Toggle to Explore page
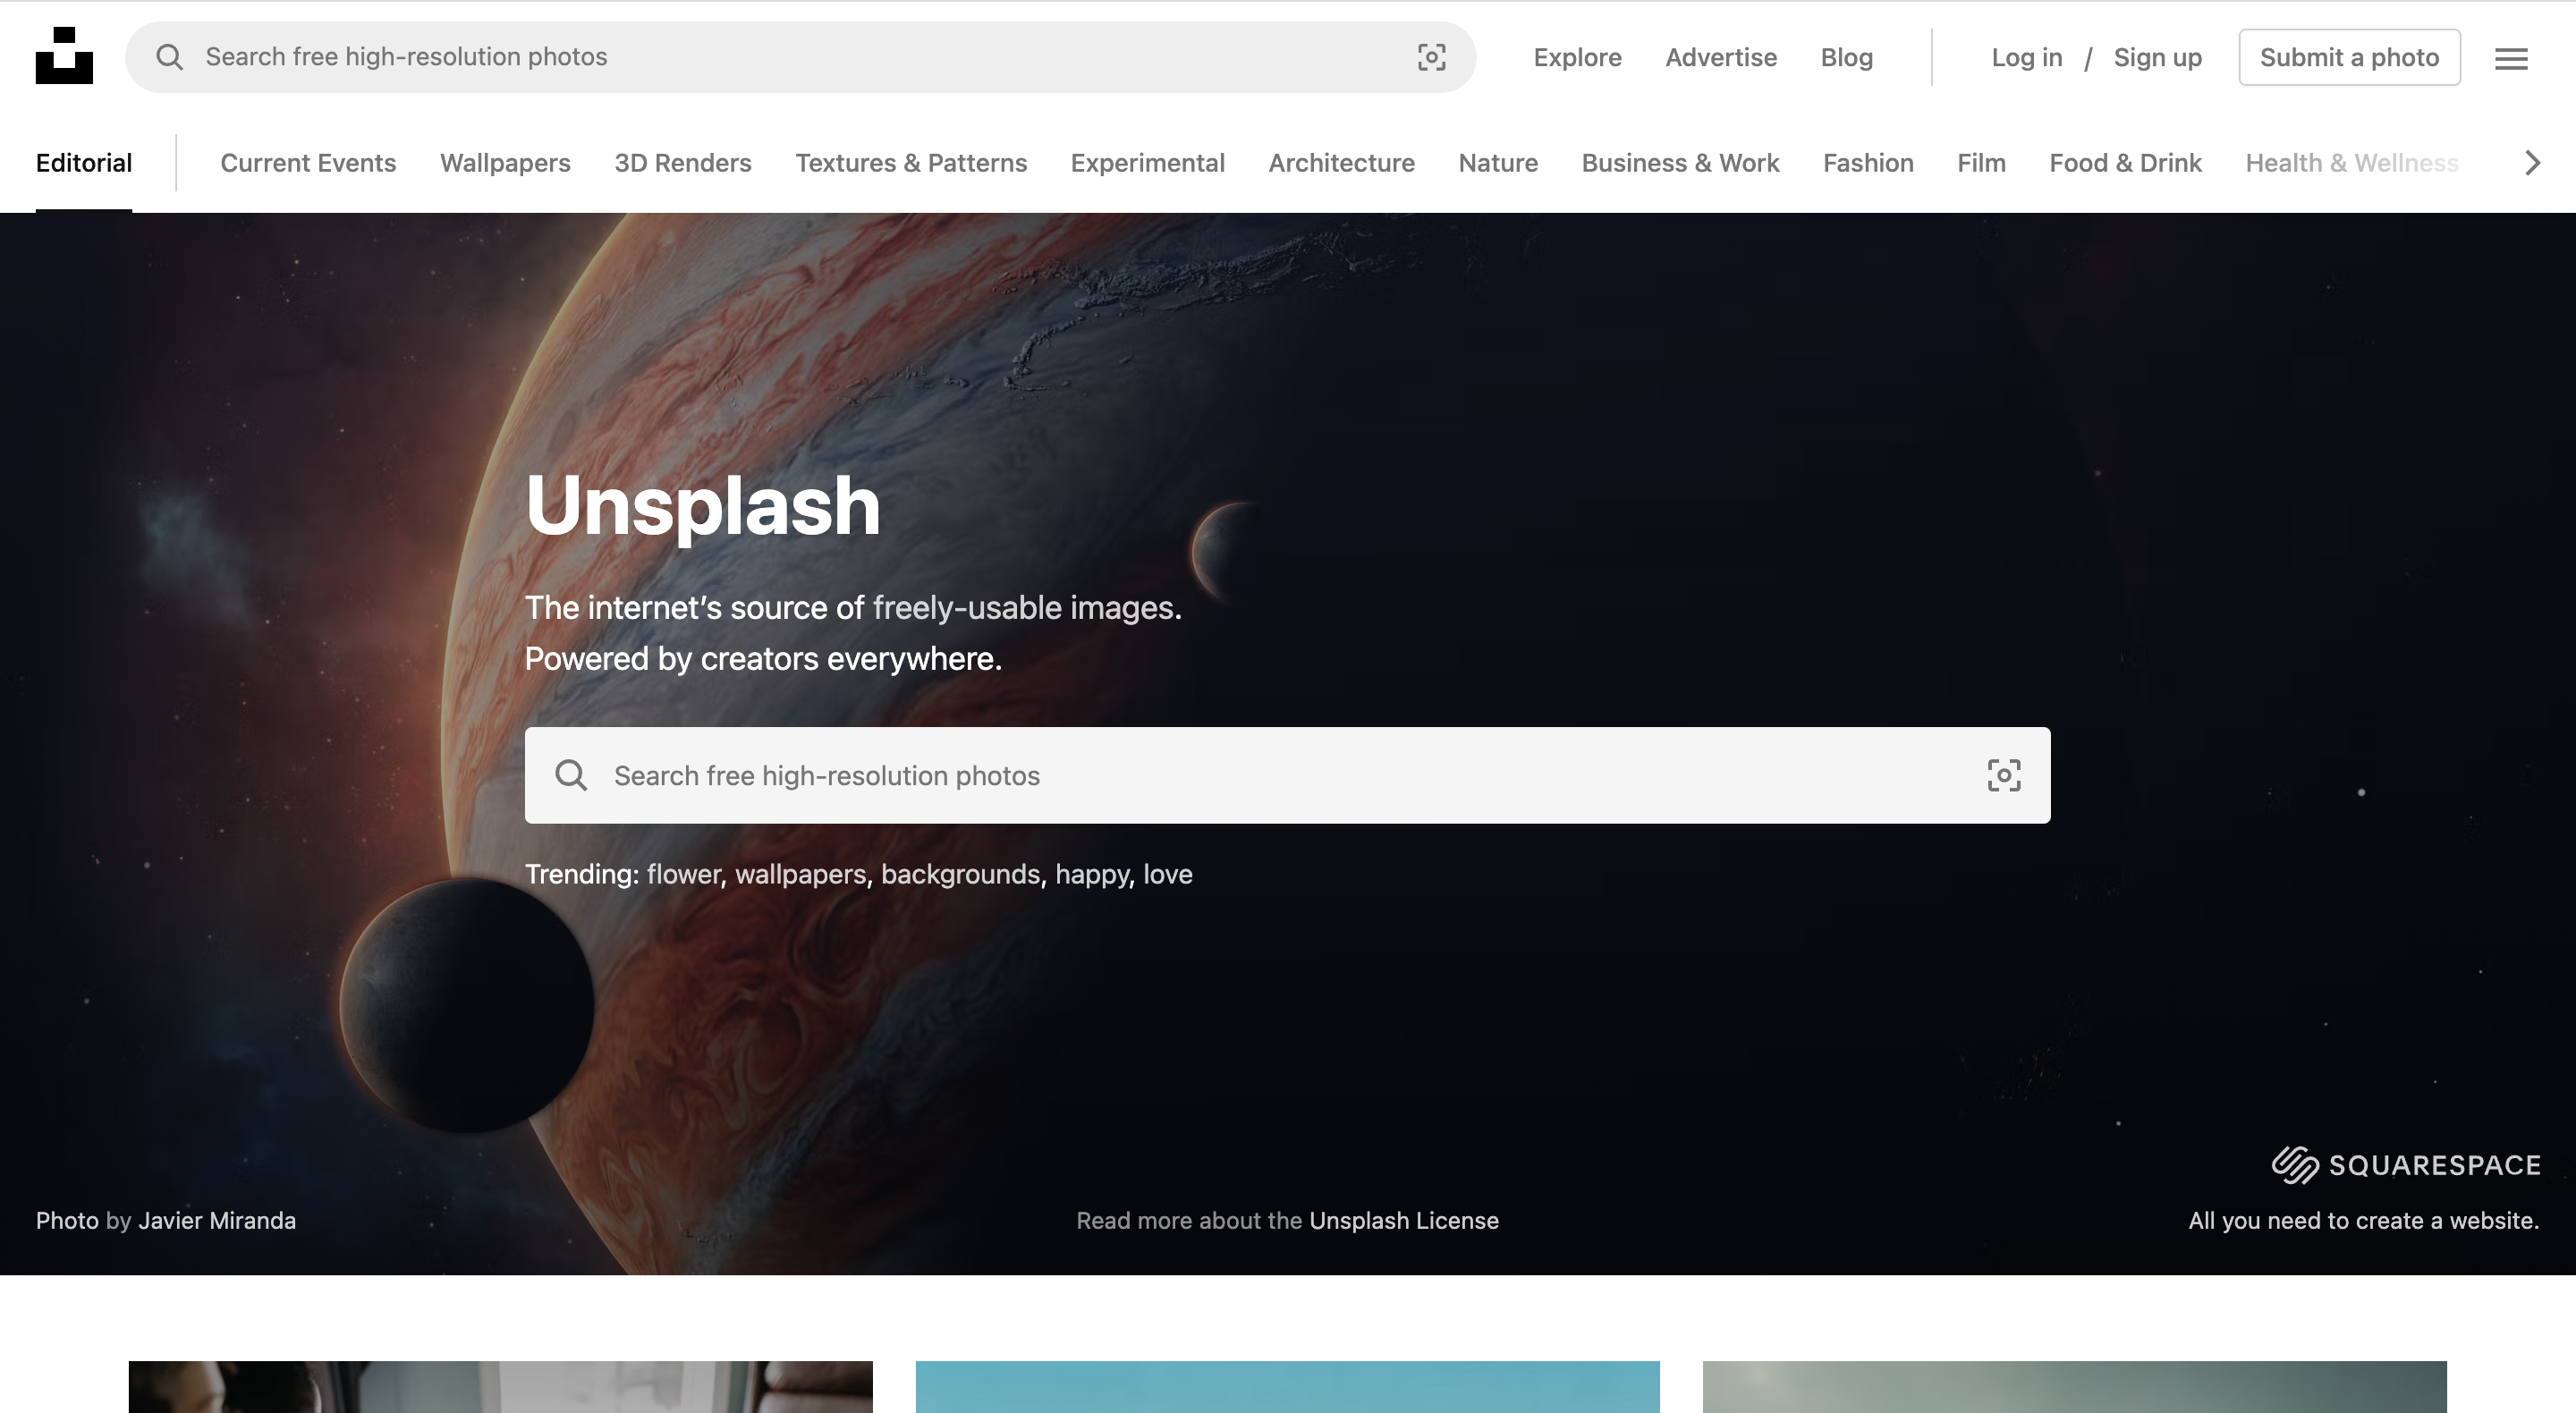The width and height of the screenshot is (2576, 1413). click(x=1576, y=55)
